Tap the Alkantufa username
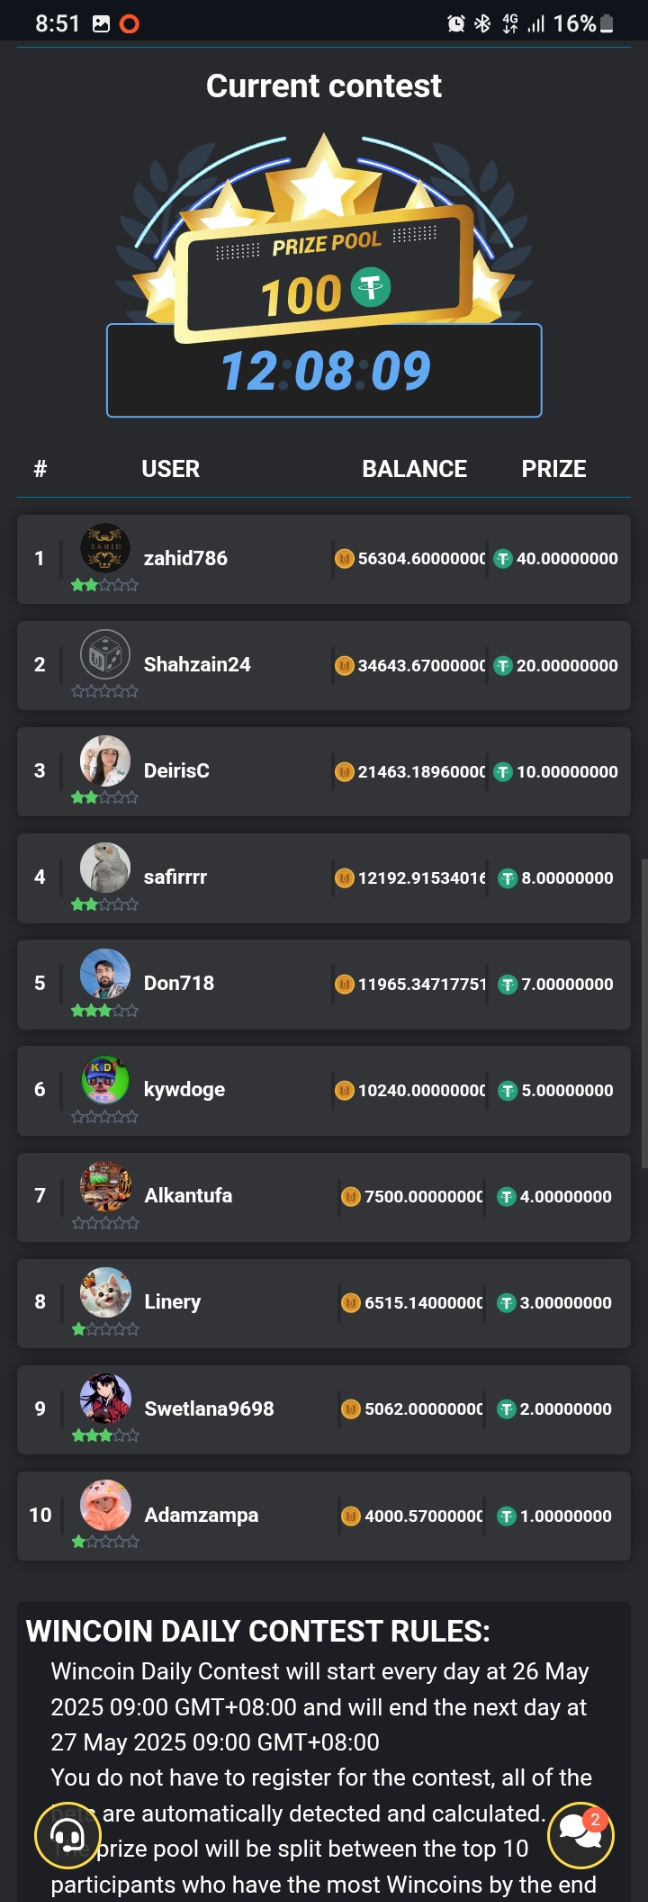This screenshot has height=1902, width=648. (x=188, y=1196)
